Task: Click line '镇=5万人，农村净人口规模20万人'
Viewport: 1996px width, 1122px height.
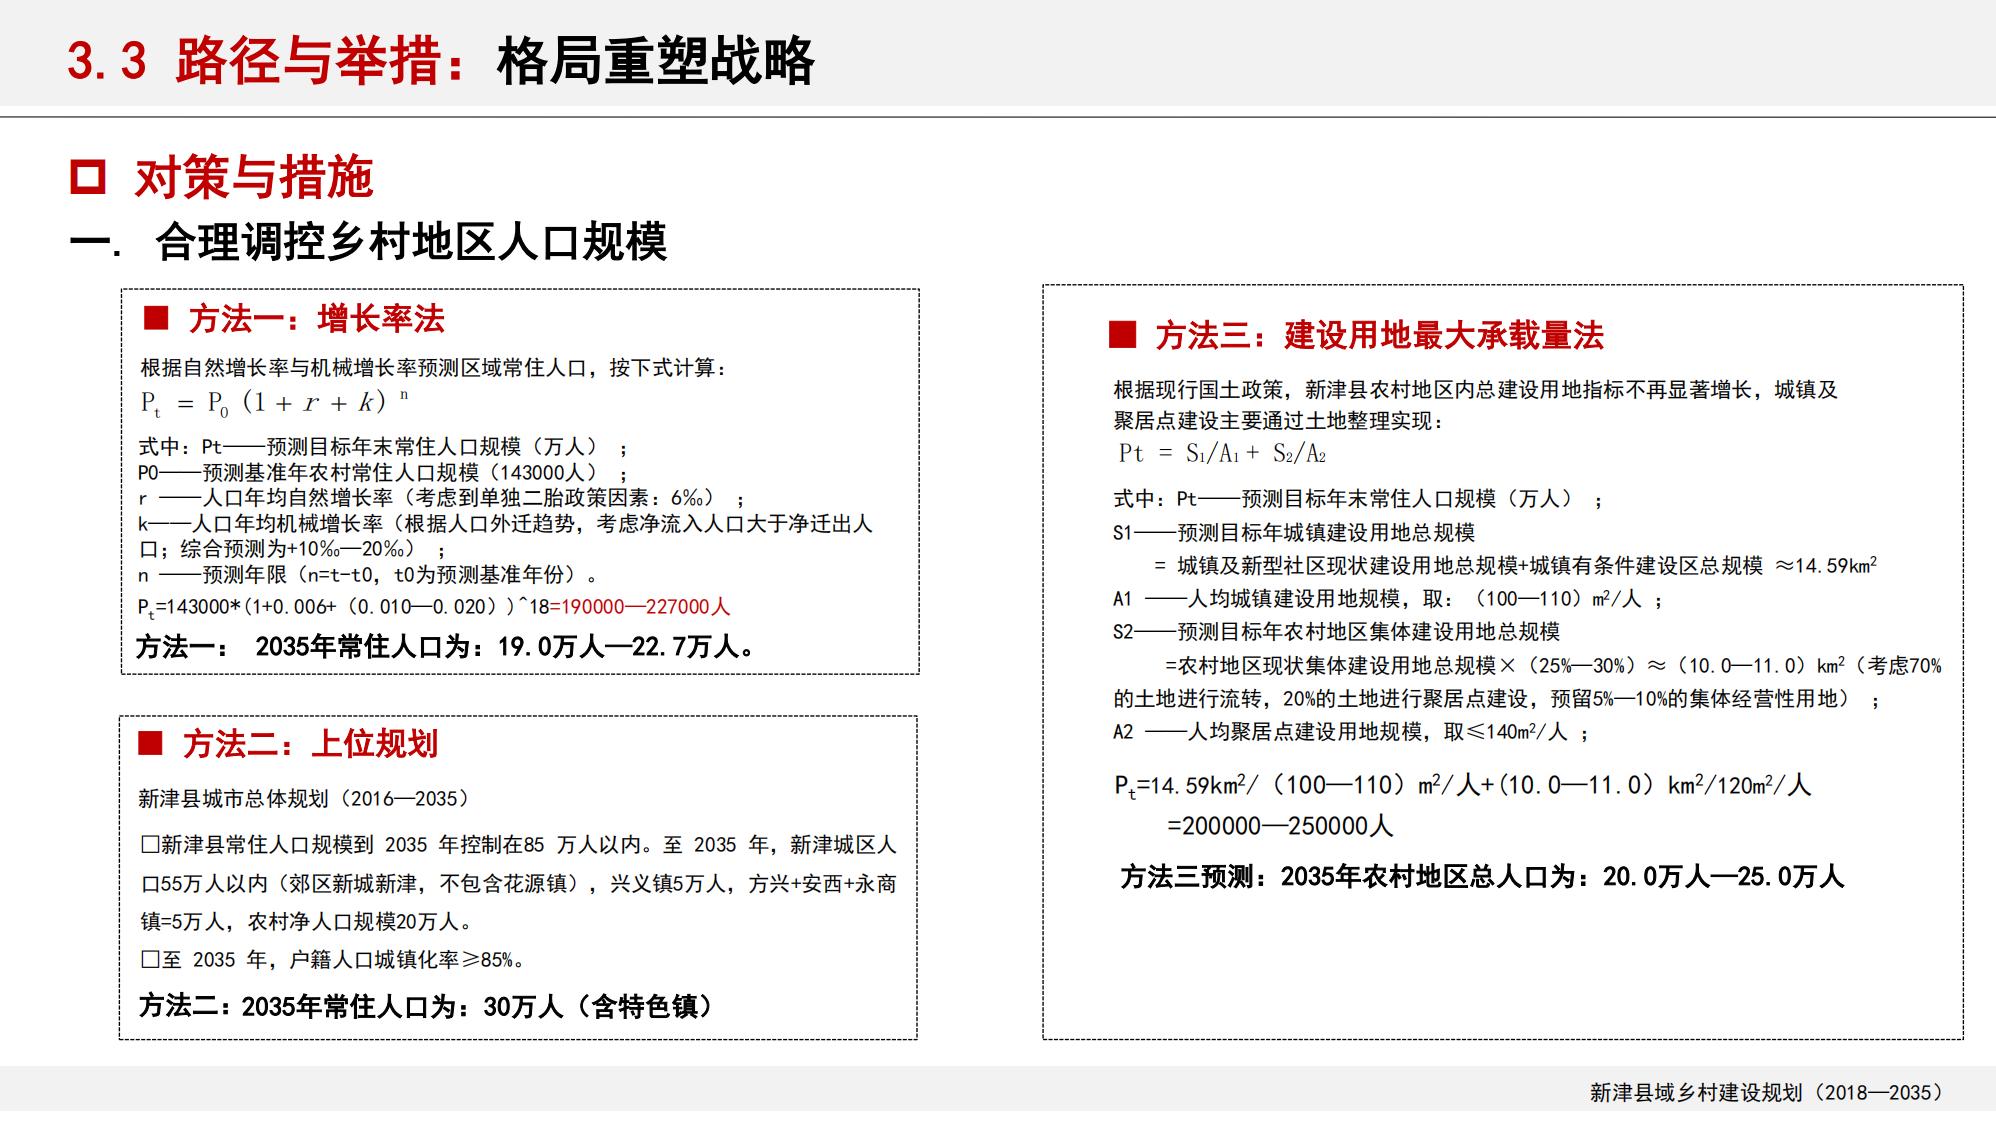Action: coord(306,922)
